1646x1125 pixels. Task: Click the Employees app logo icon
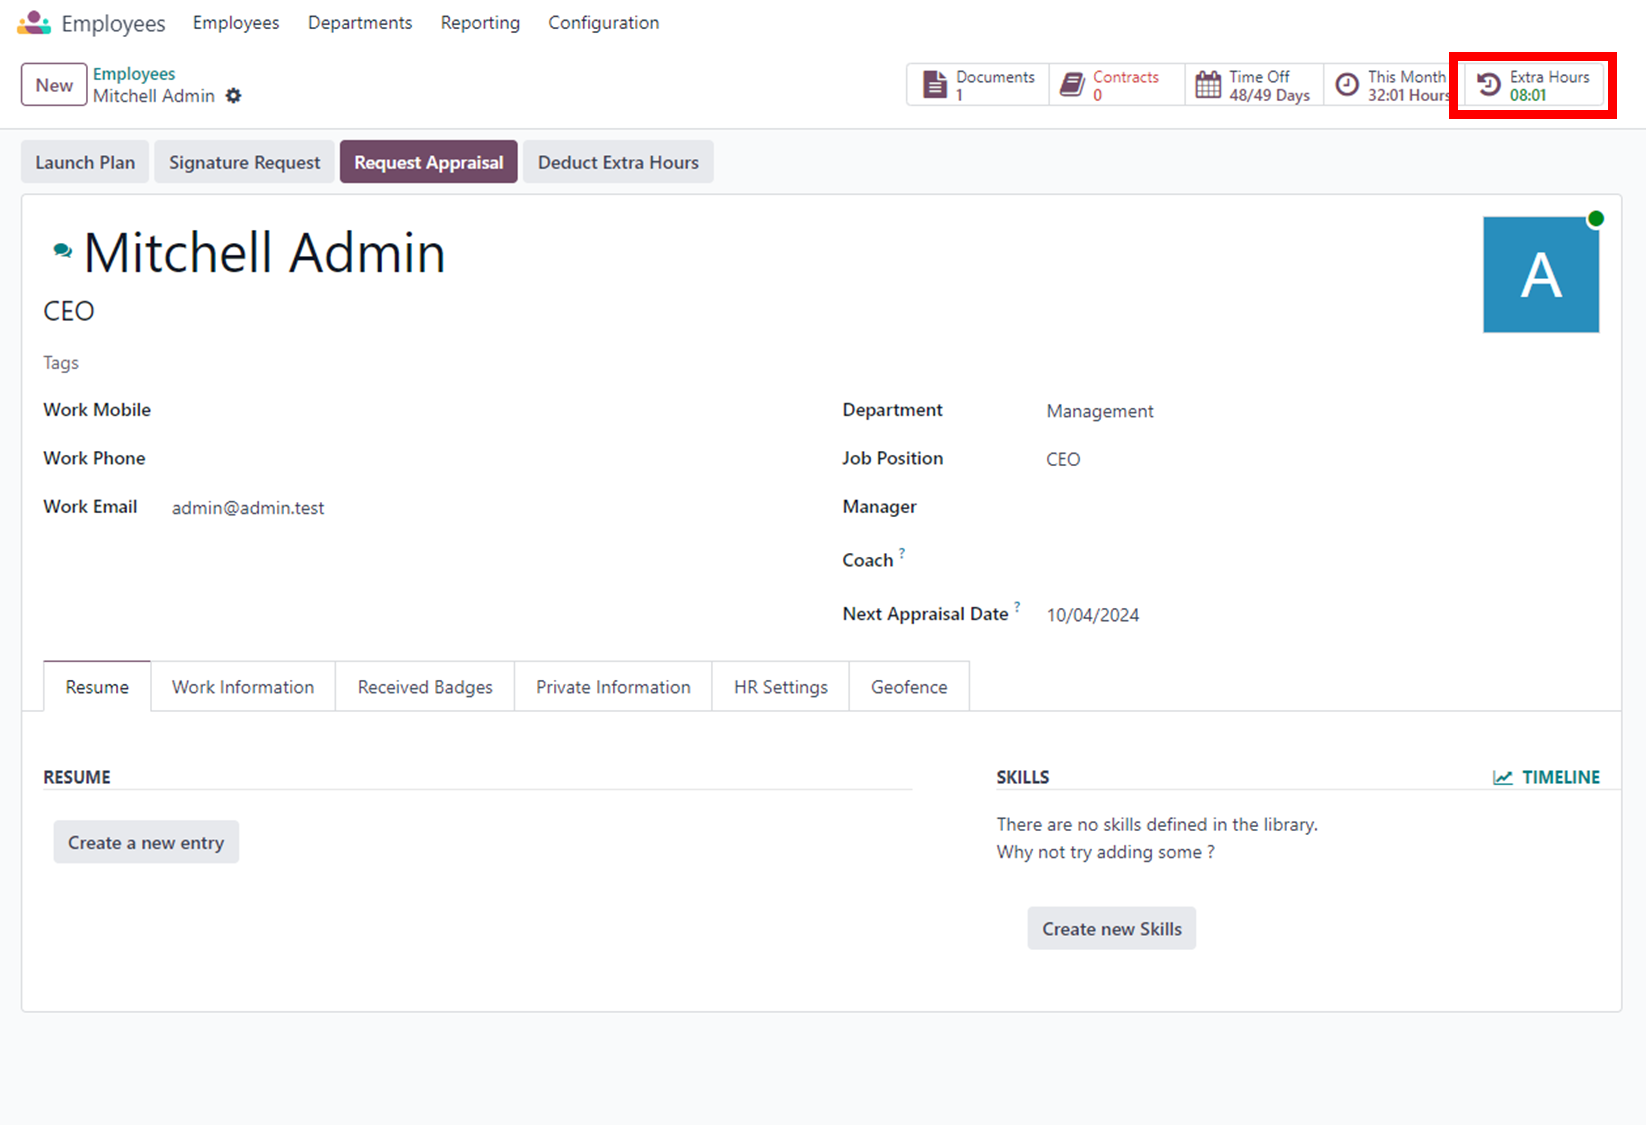tap(34, 23)
